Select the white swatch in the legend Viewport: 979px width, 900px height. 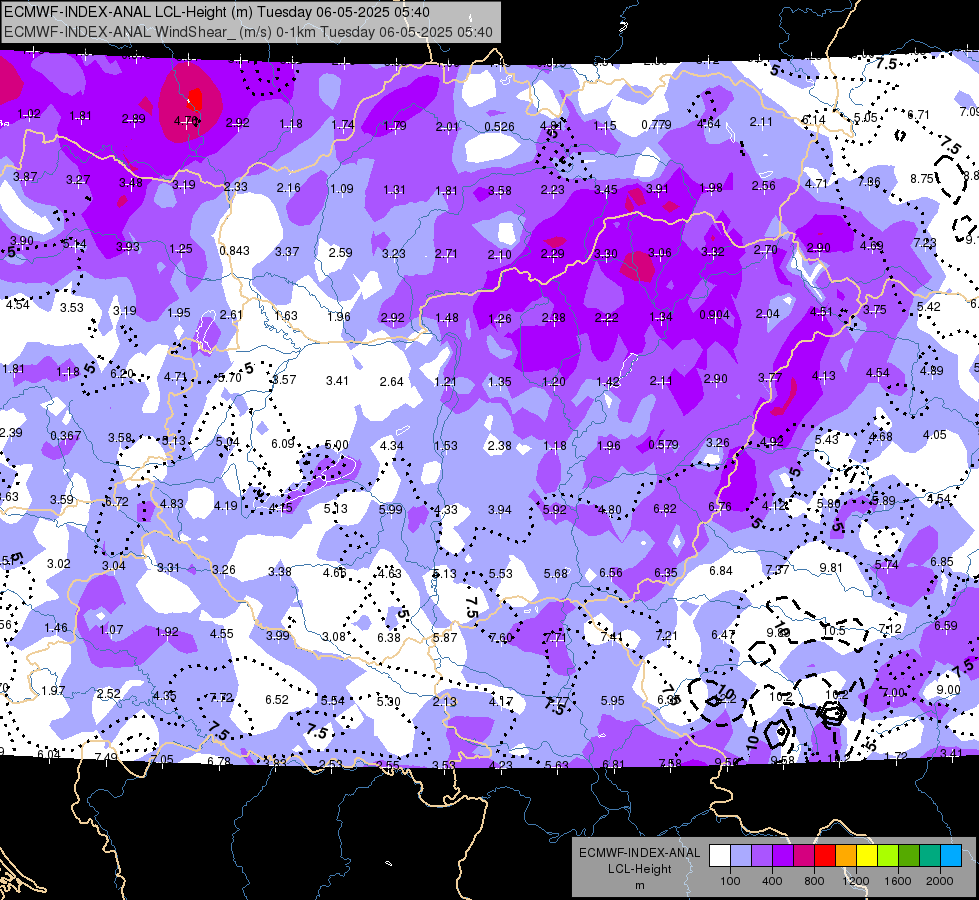point(720,855)
